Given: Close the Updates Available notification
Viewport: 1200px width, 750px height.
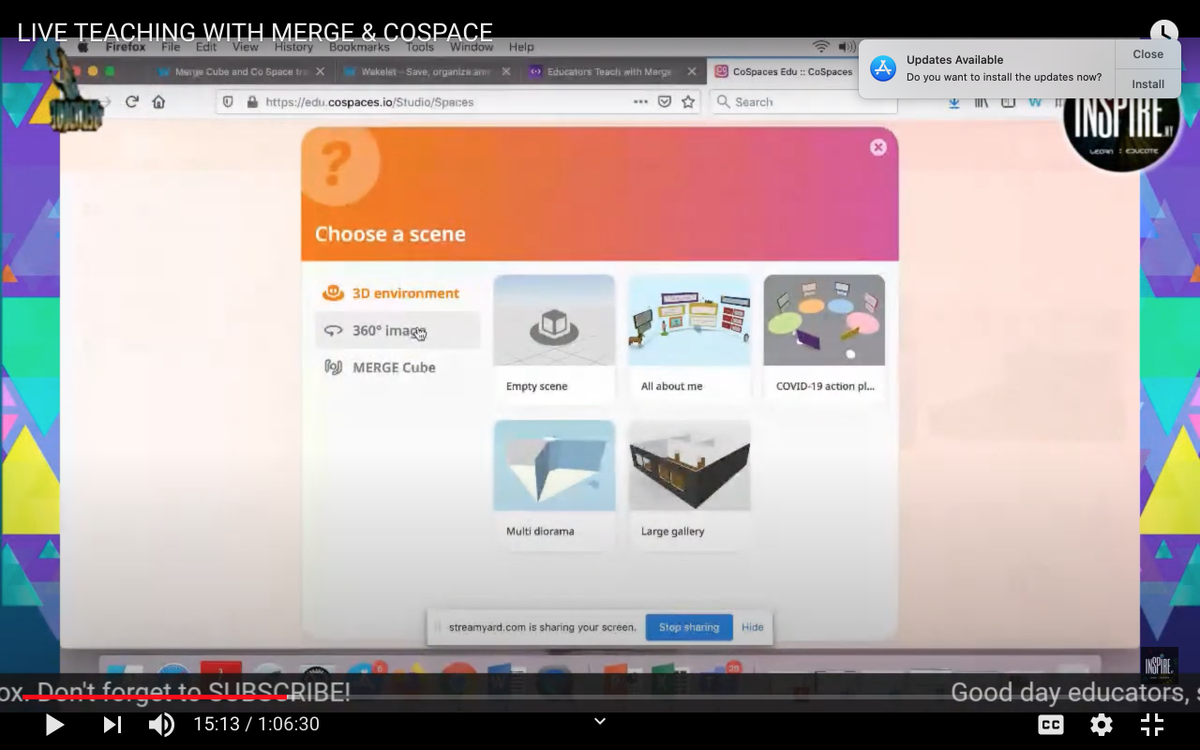Looking at the screenshot, I should (1148, 54).
